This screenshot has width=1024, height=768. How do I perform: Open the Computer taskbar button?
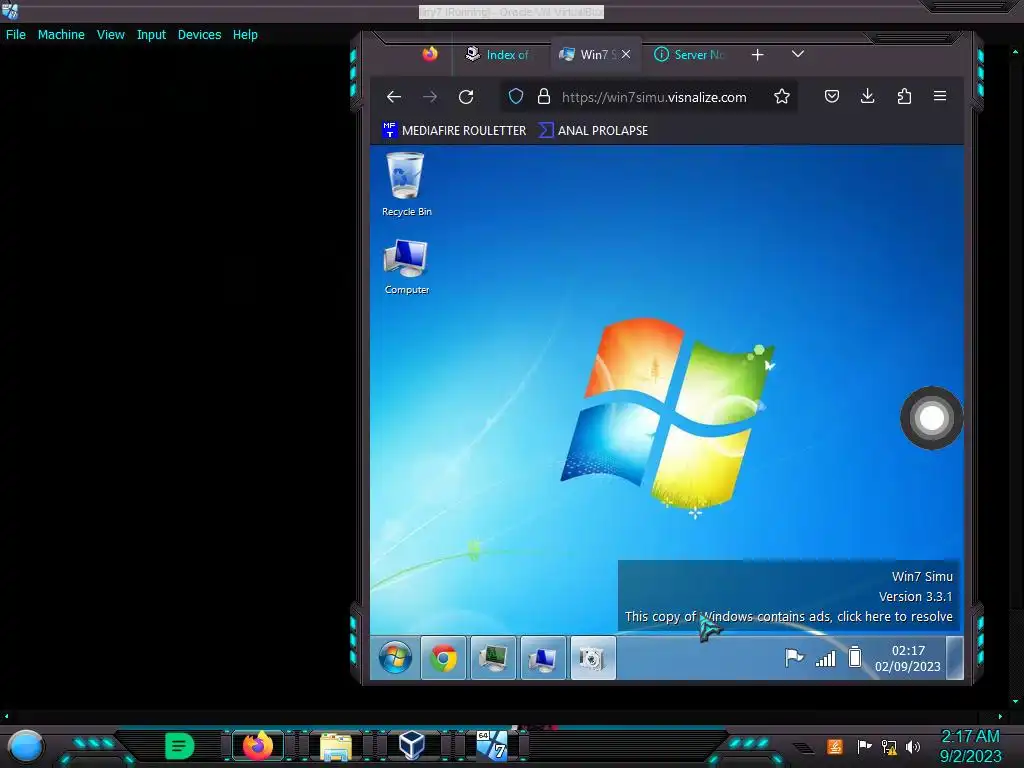click(x=543, y=658)
